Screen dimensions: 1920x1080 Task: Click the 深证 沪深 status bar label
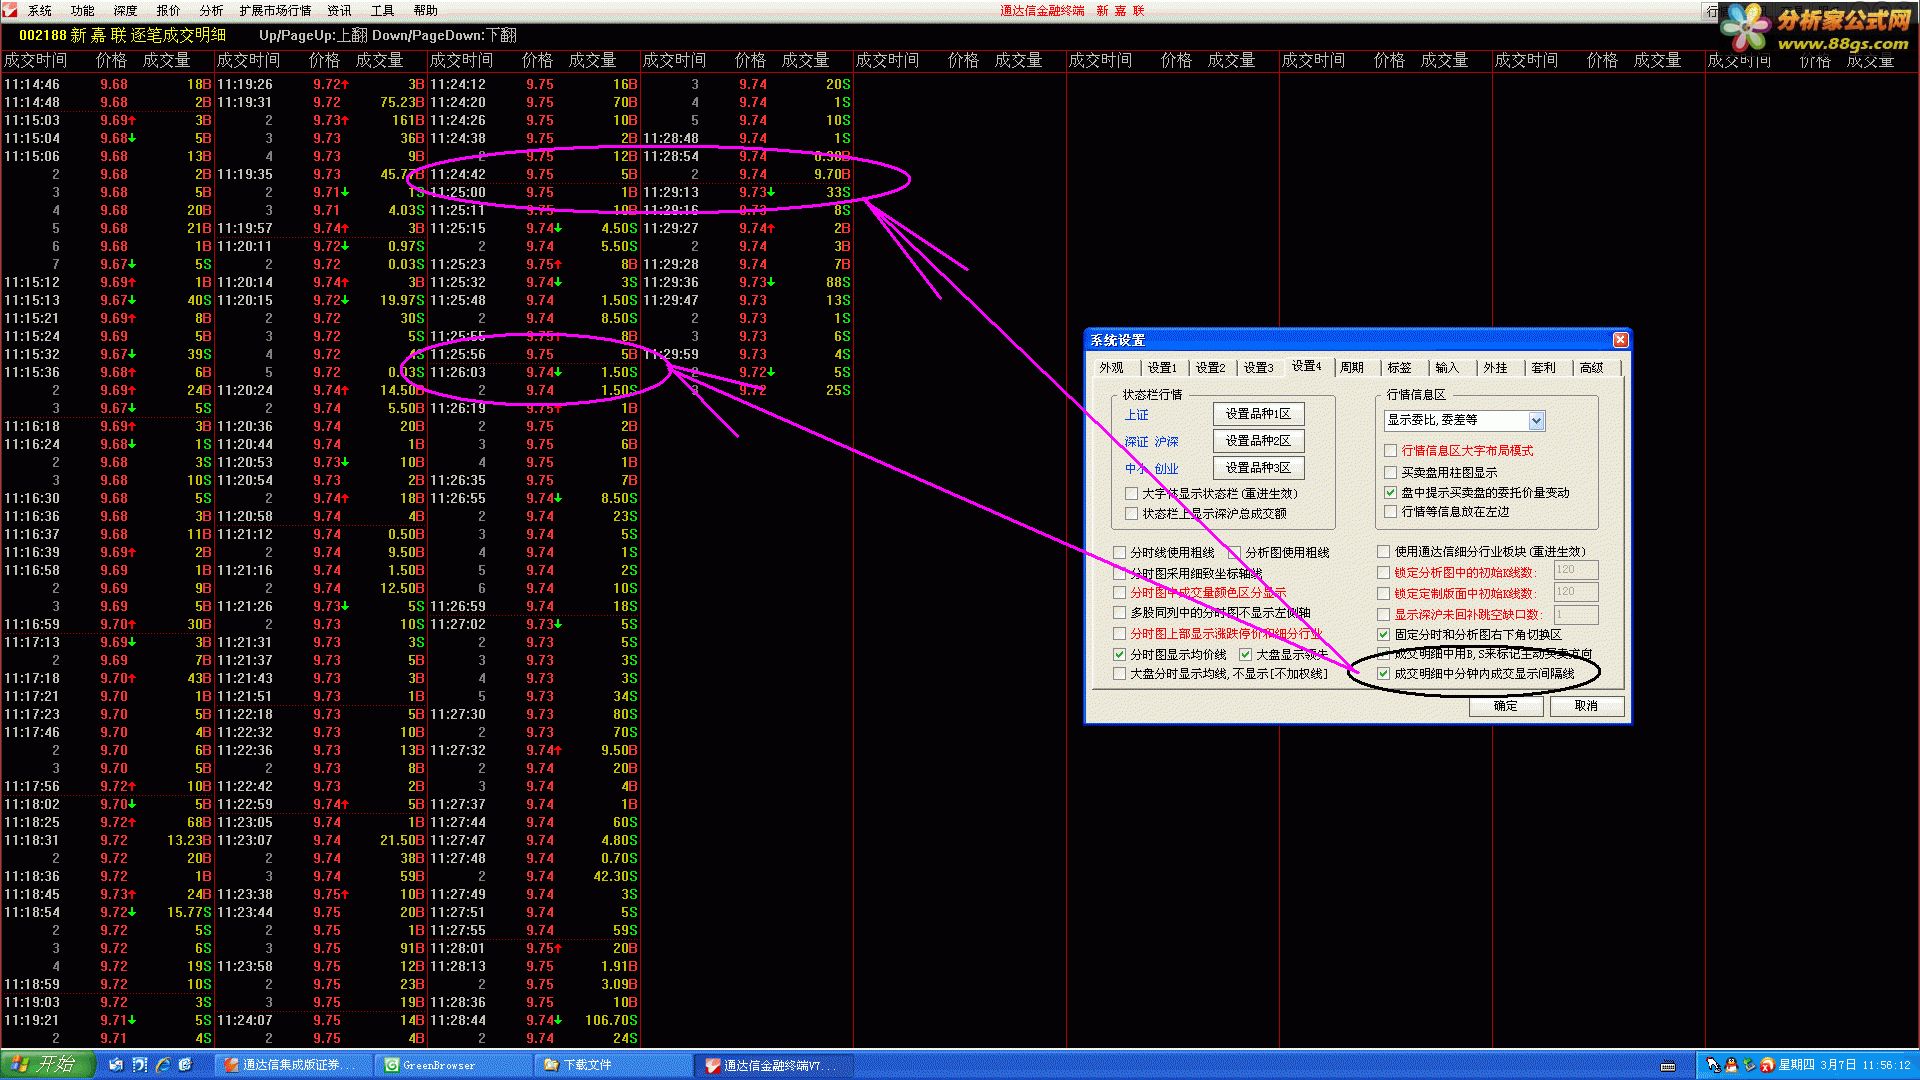click(x=1152, y=442)
